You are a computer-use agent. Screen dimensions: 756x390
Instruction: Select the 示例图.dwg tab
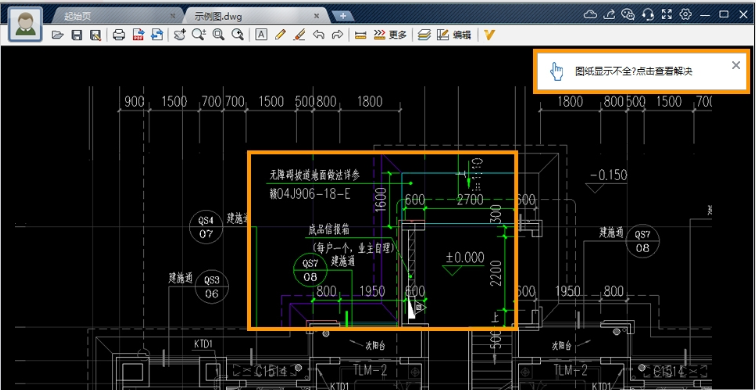[218, 16]
